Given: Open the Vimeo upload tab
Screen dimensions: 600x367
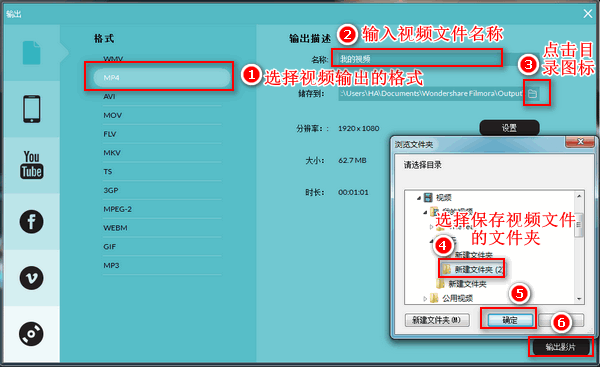Looking at the screenshot, I should (31, 278).
